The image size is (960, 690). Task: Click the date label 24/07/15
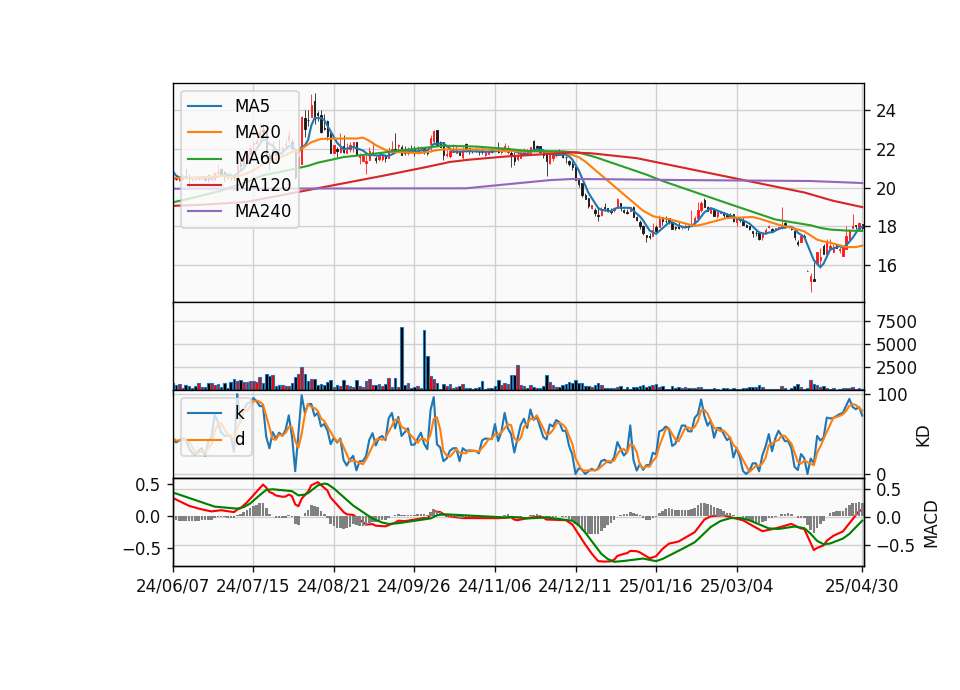click(x=253, y=587)
